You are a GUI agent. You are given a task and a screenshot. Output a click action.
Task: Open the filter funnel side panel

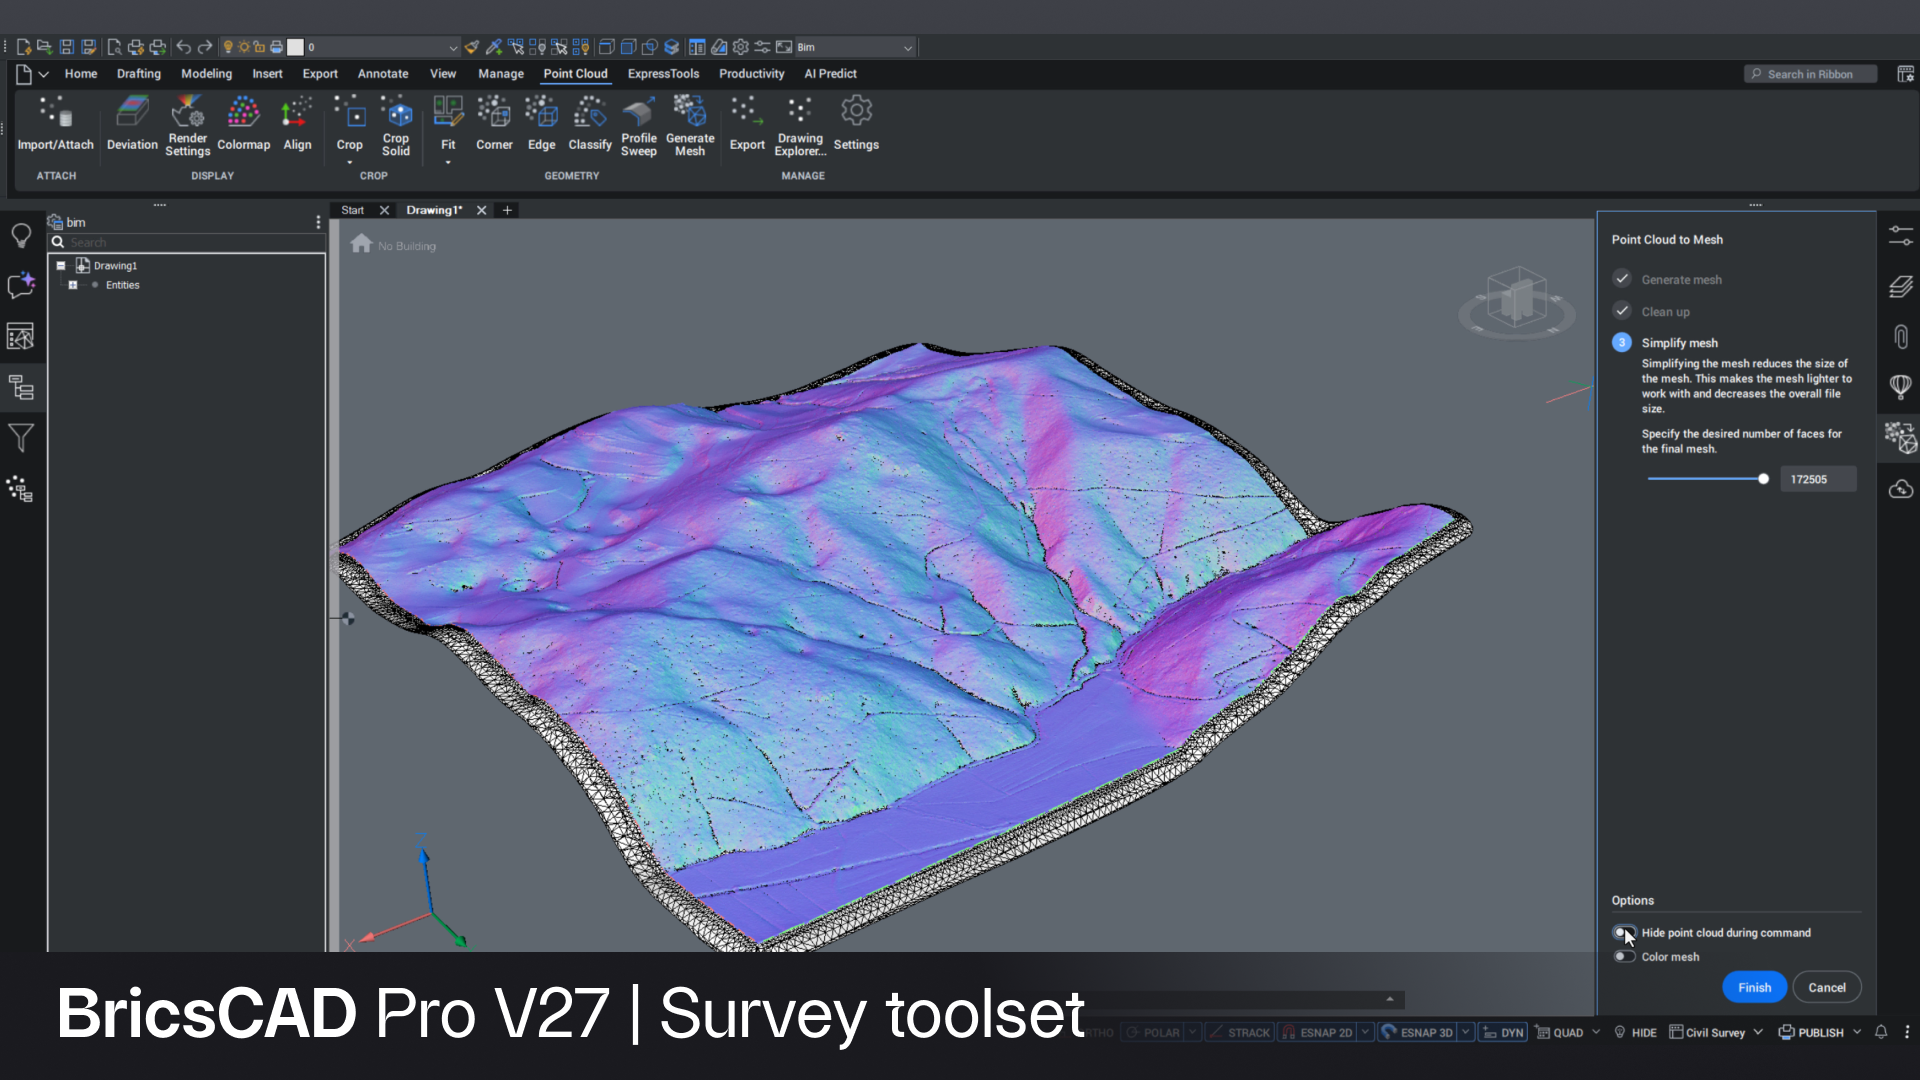[21, 438]
